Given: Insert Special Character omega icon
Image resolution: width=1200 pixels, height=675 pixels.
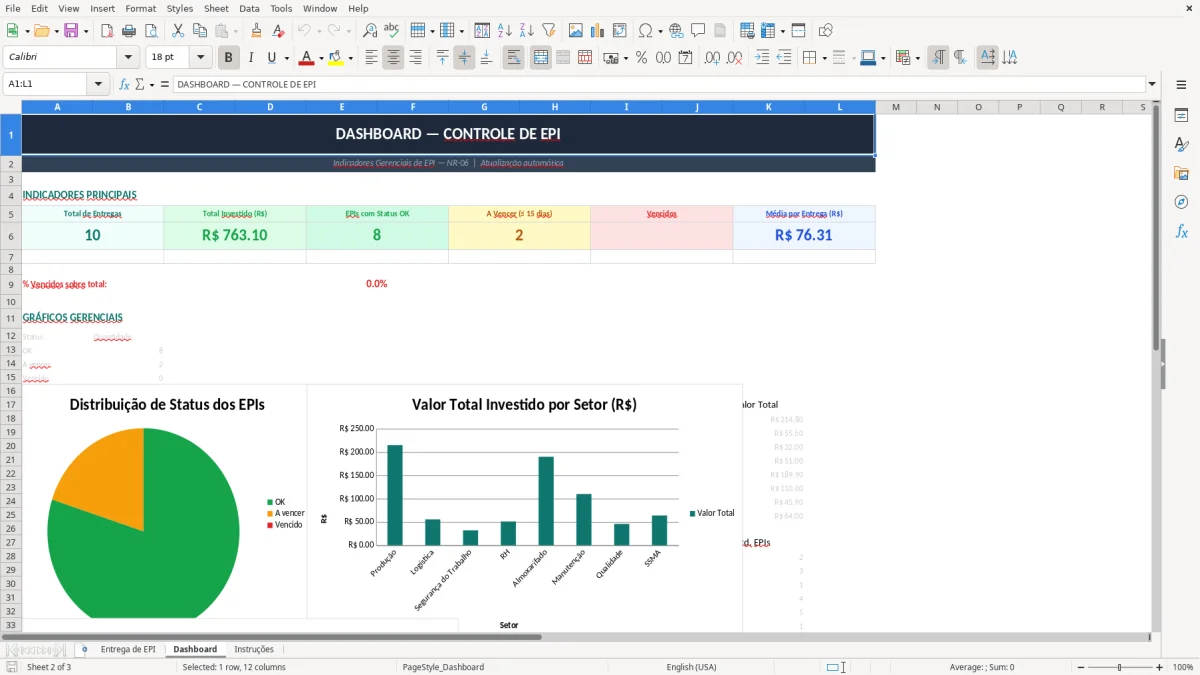Looking at the screenshot, I should coord(644,31).
